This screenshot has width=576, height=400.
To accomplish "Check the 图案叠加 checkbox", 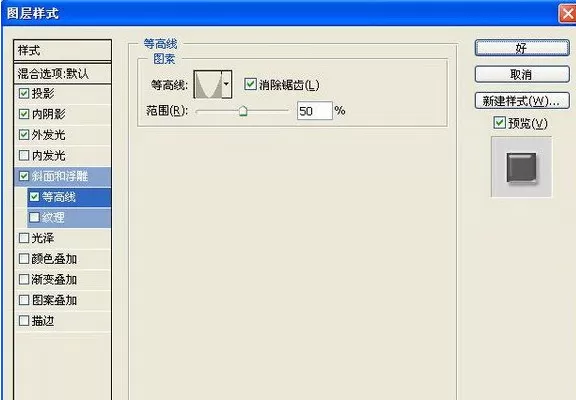I will 24,300.
